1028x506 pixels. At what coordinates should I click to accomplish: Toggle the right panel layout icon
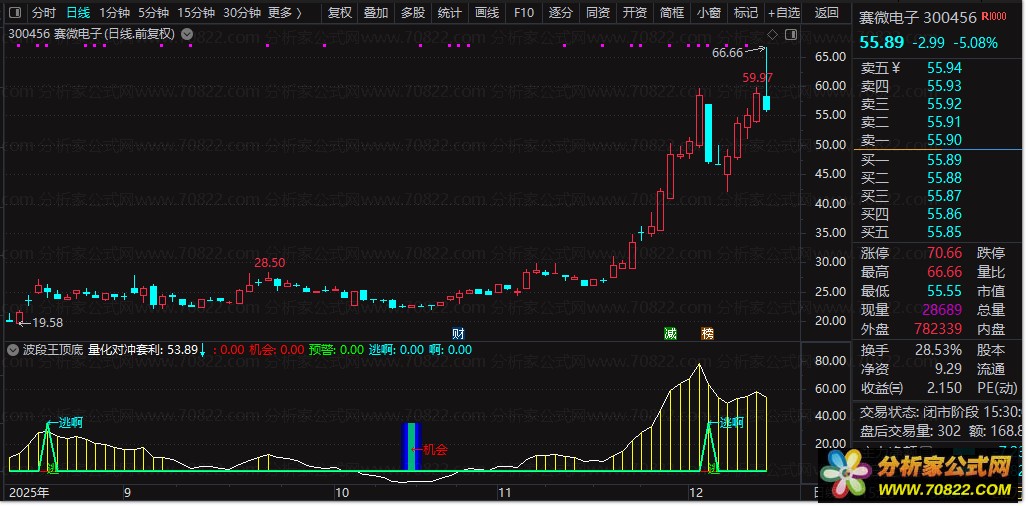click(791, 34)
